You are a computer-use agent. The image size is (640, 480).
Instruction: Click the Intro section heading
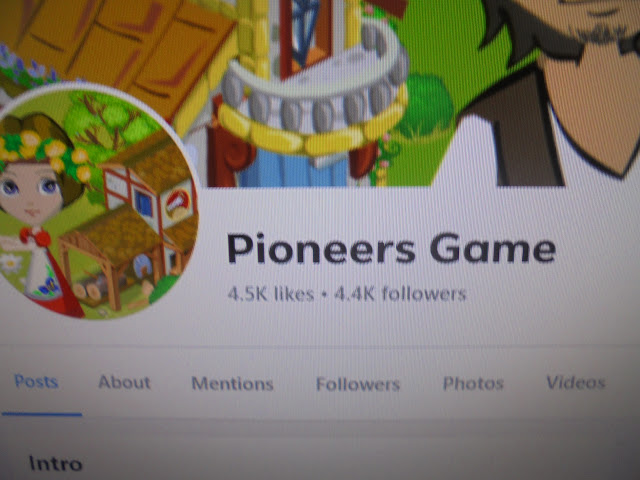[56, 464]
